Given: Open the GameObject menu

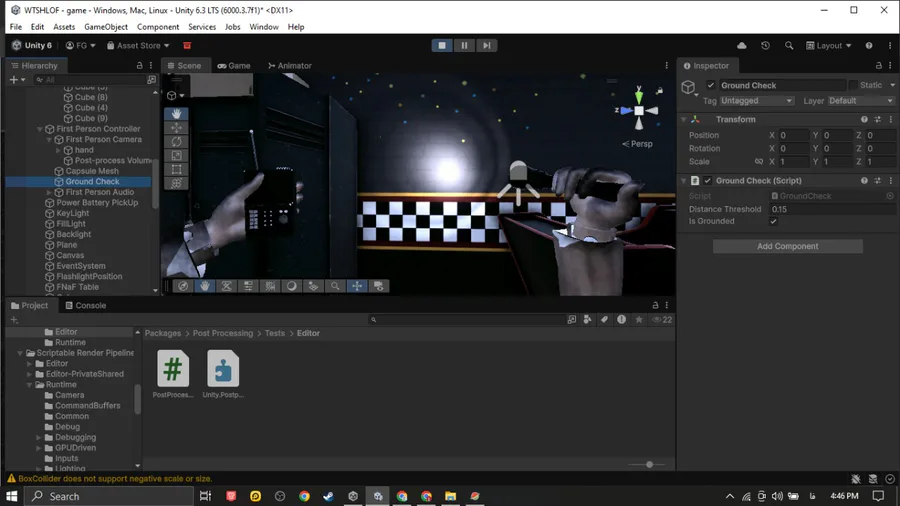Looking at the screenshot, I should pyautogui.click(x=106, y=27).
